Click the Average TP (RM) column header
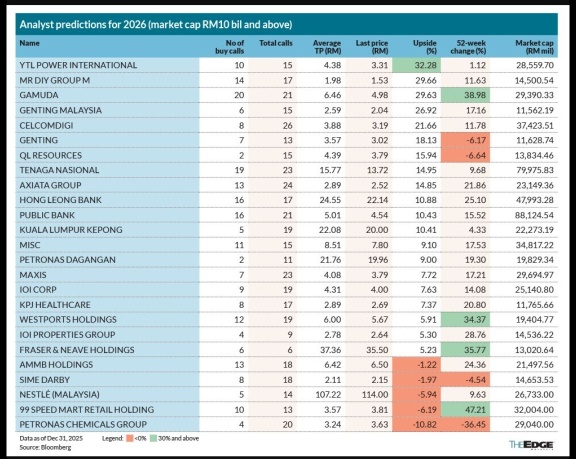 pos(327,47)
